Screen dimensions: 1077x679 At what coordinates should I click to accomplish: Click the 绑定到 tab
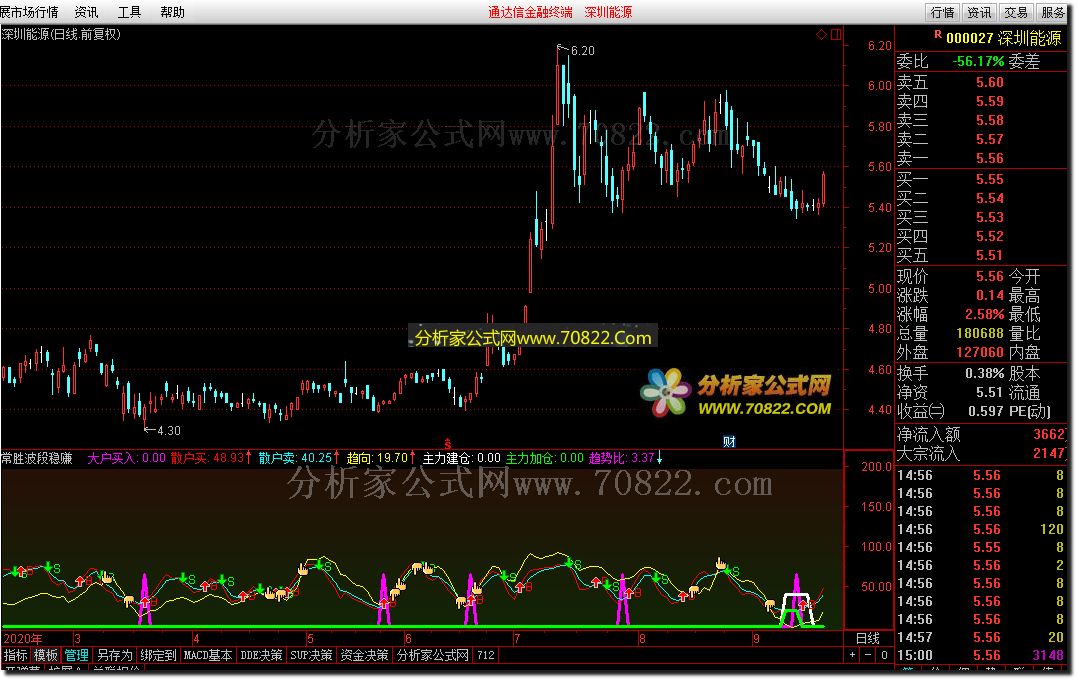(158, 655)
